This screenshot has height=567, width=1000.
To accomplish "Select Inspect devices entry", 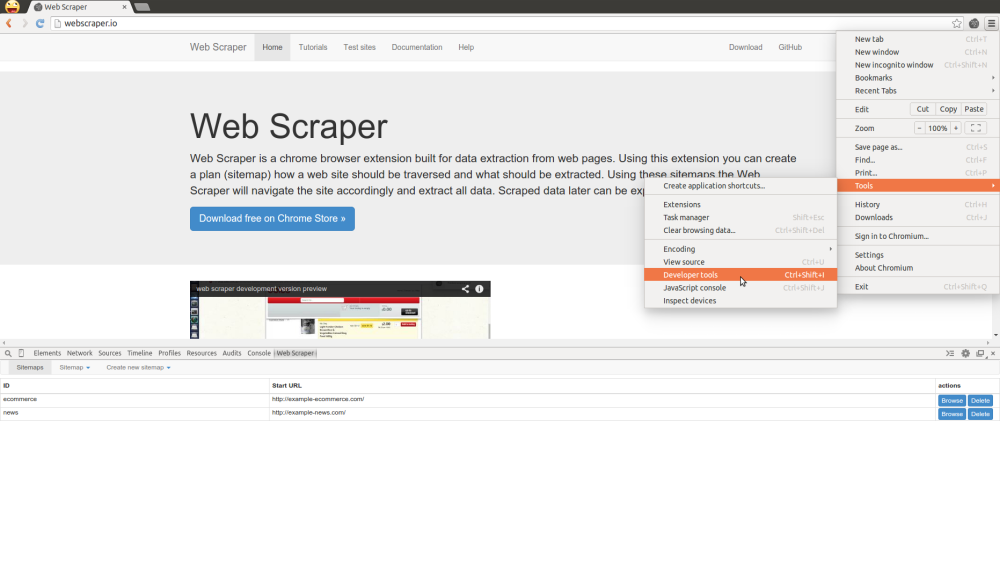I will click(740, 301).
